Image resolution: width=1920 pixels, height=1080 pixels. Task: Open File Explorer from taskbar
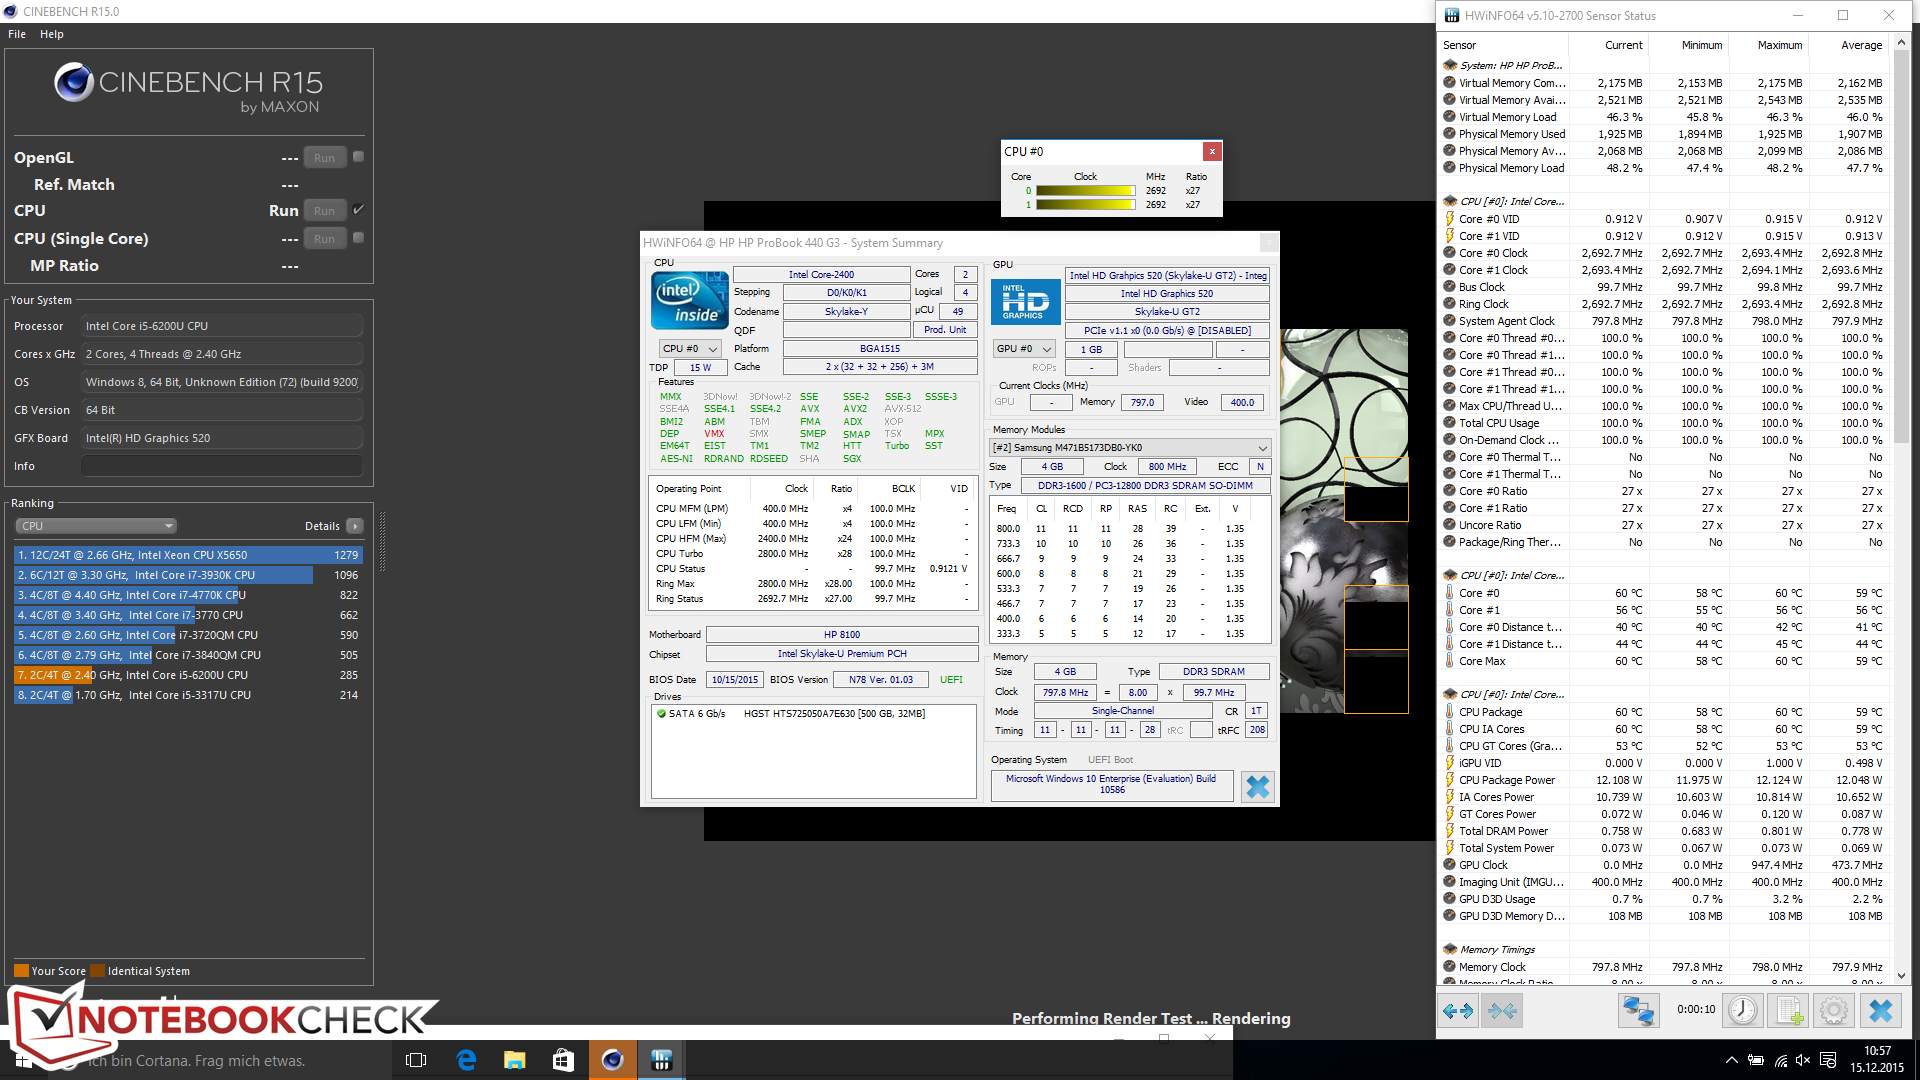tap(514, 1060)
